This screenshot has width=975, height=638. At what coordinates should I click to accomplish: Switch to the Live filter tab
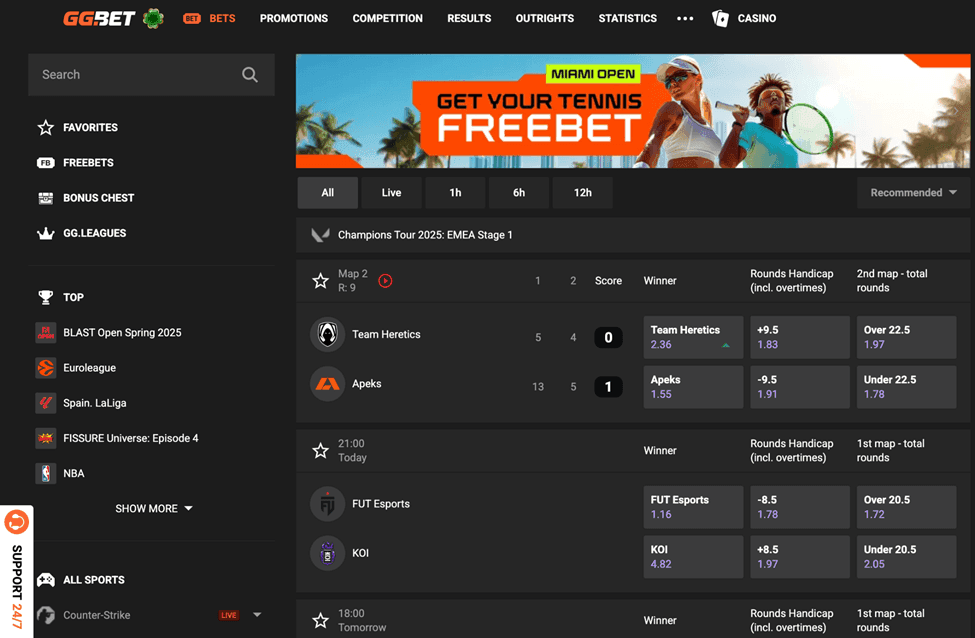click(391, 193)
